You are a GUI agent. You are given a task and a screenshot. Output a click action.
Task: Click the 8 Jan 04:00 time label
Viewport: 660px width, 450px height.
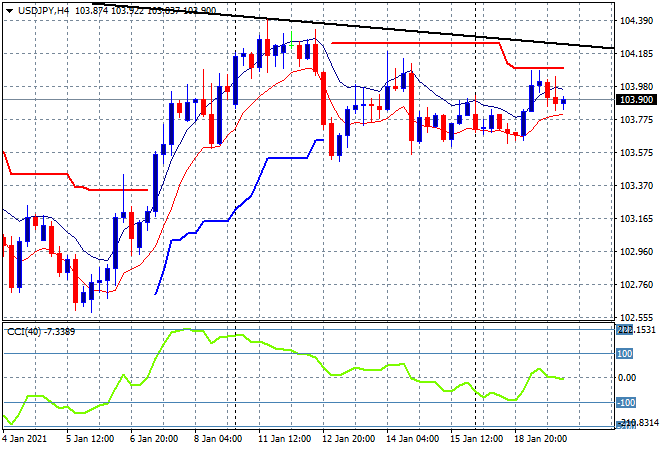tap(218, 438)
